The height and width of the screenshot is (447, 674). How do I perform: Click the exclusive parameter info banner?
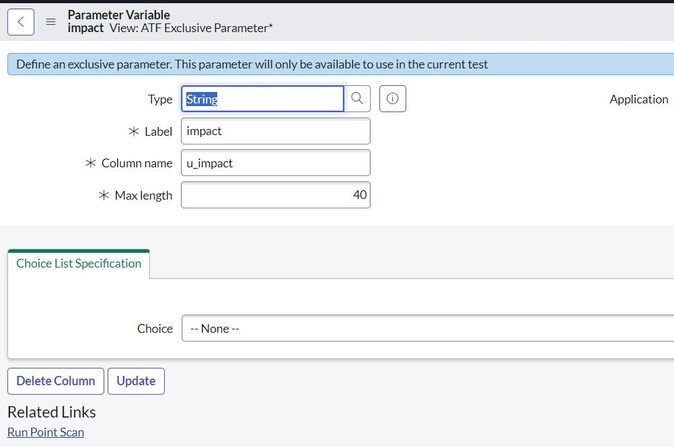point(337,65)
